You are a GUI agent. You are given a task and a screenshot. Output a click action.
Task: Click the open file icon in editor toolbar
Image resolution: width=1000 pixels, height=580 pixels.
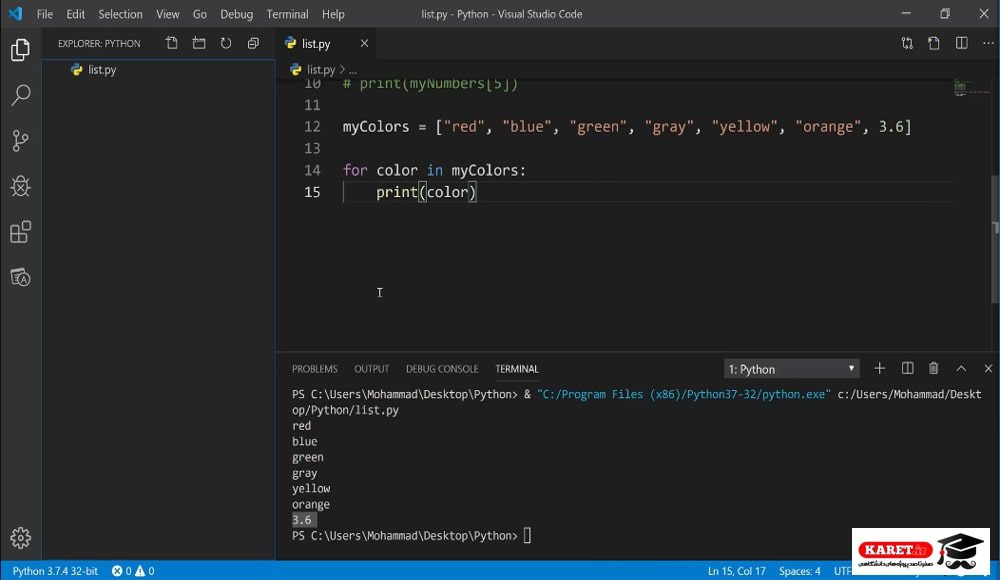coord(934,43)
